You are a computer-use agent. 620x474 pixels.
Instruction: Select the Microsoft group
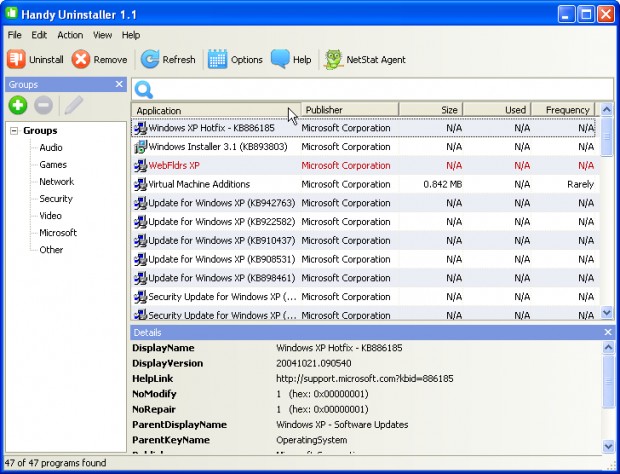[58, 232]
